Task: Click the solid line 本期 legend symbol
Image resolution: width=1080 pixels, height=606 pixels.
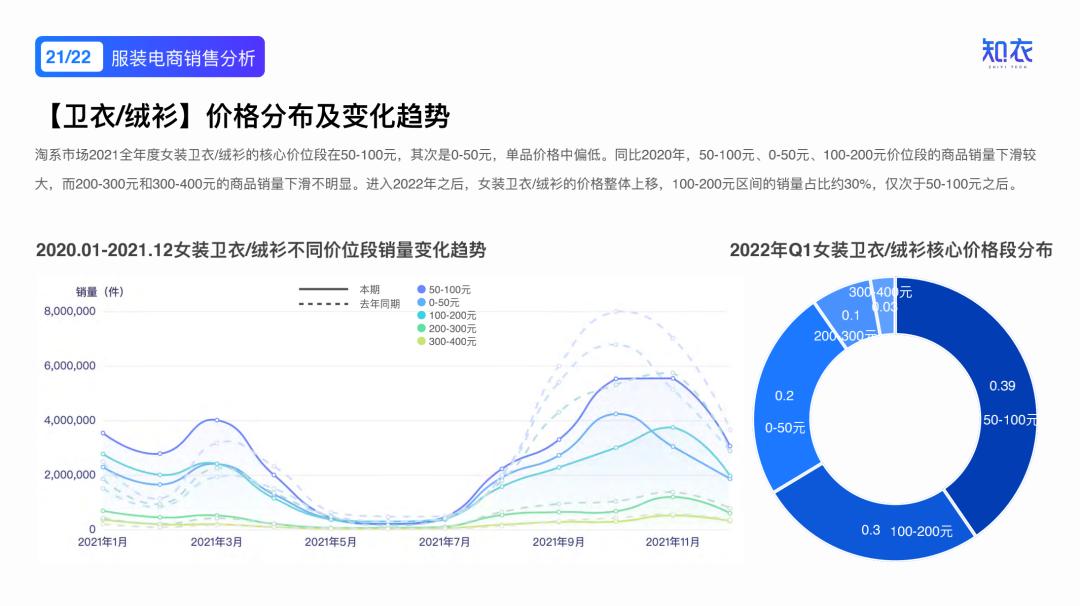Action: [x=323, y=289]
